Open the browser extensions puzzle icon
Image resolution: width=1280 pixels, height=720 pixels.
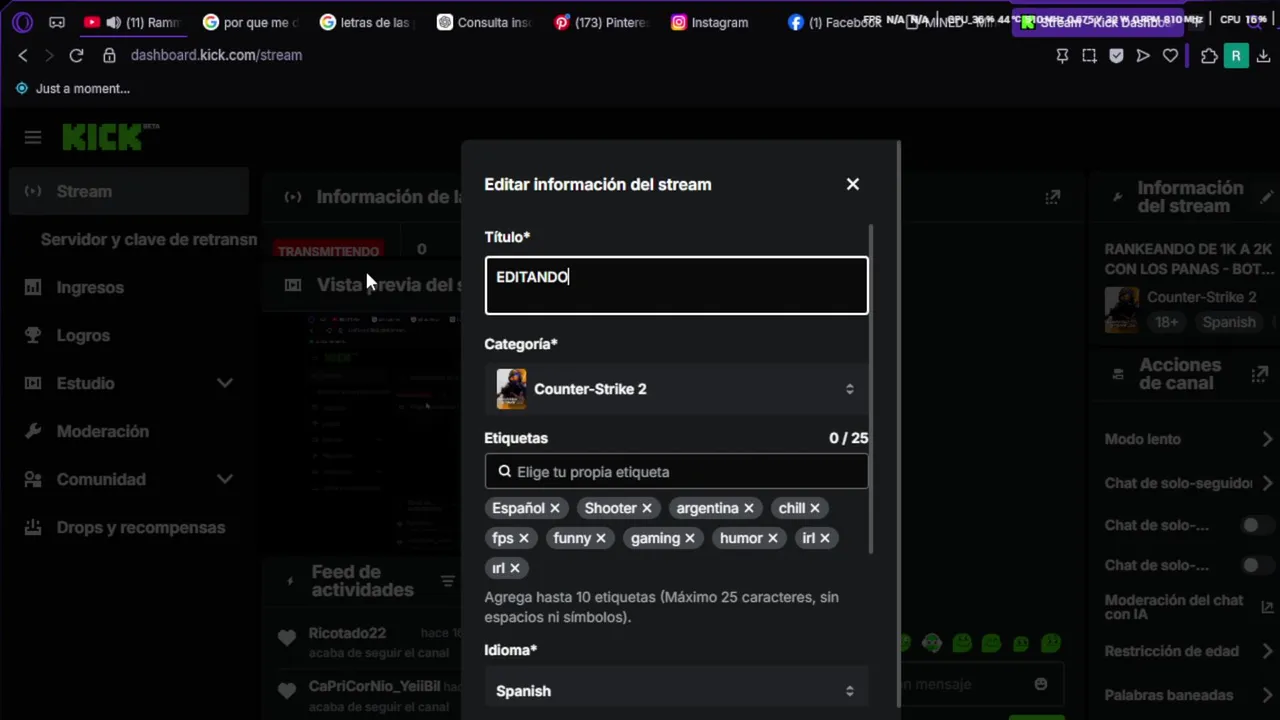click(x=1209, y=56)
